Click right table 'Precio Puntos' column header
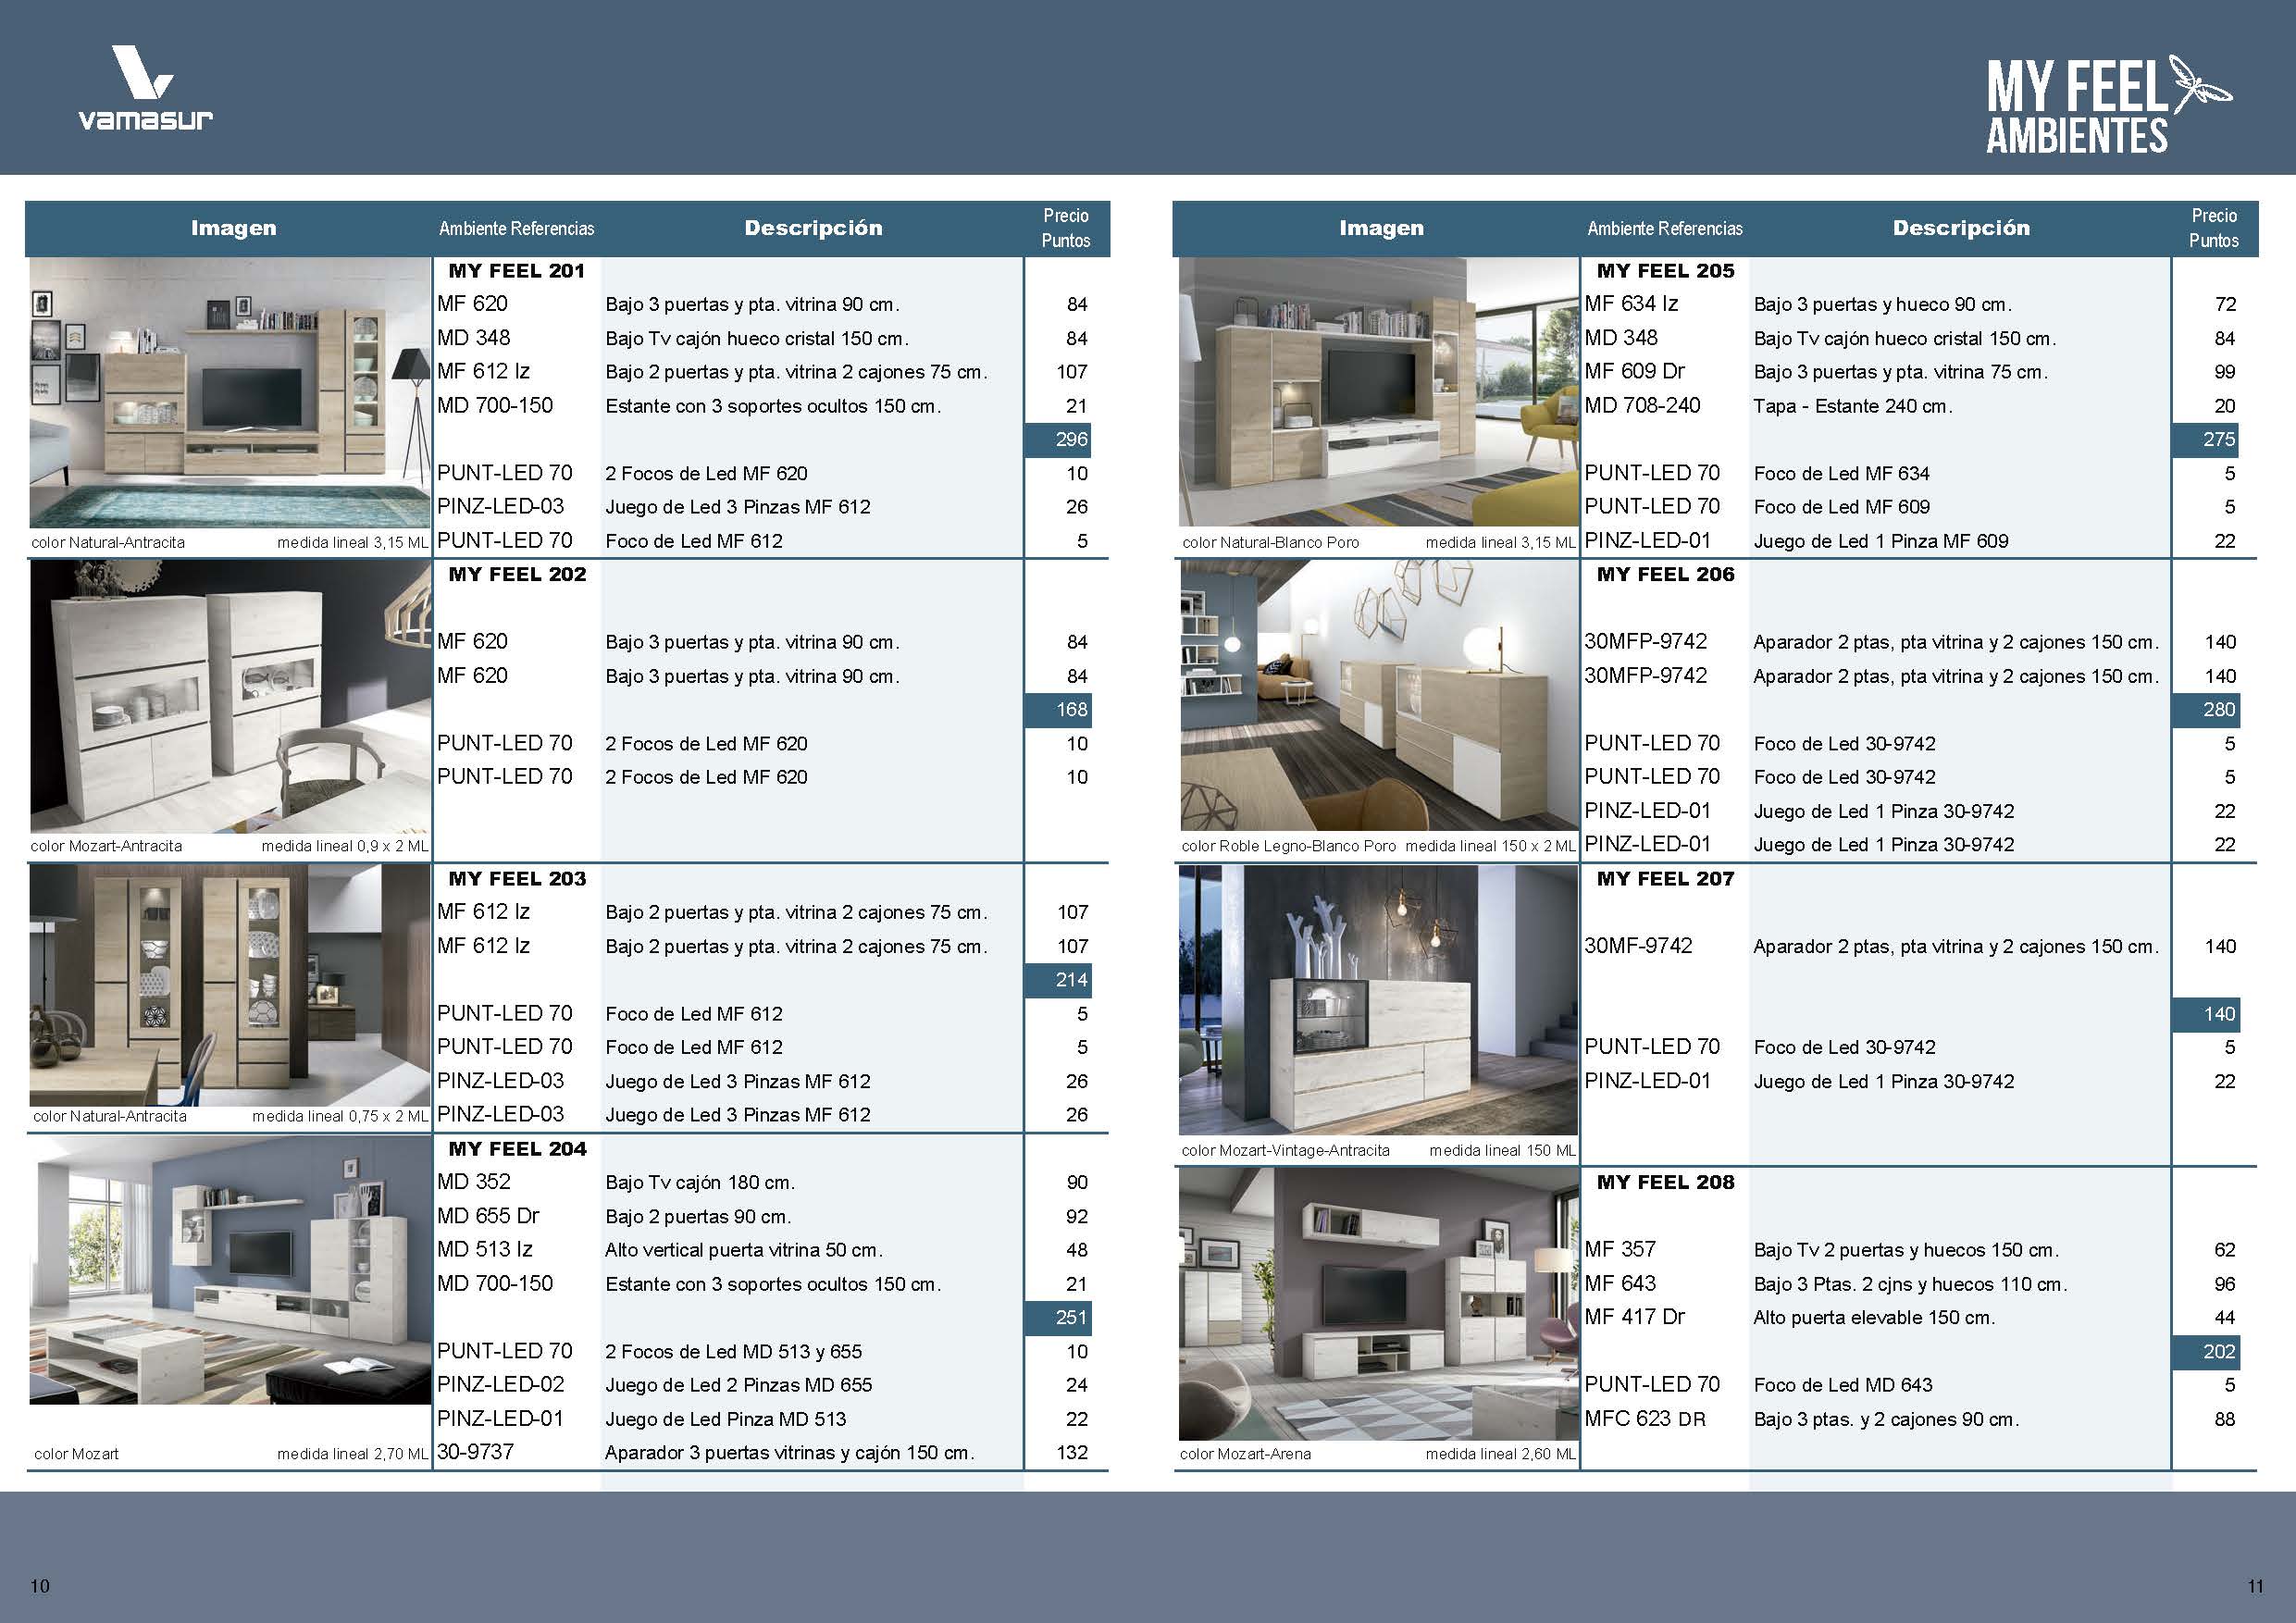Image resolution: width=2296 pixels, height=1623 pixels. coord(2214,228)
